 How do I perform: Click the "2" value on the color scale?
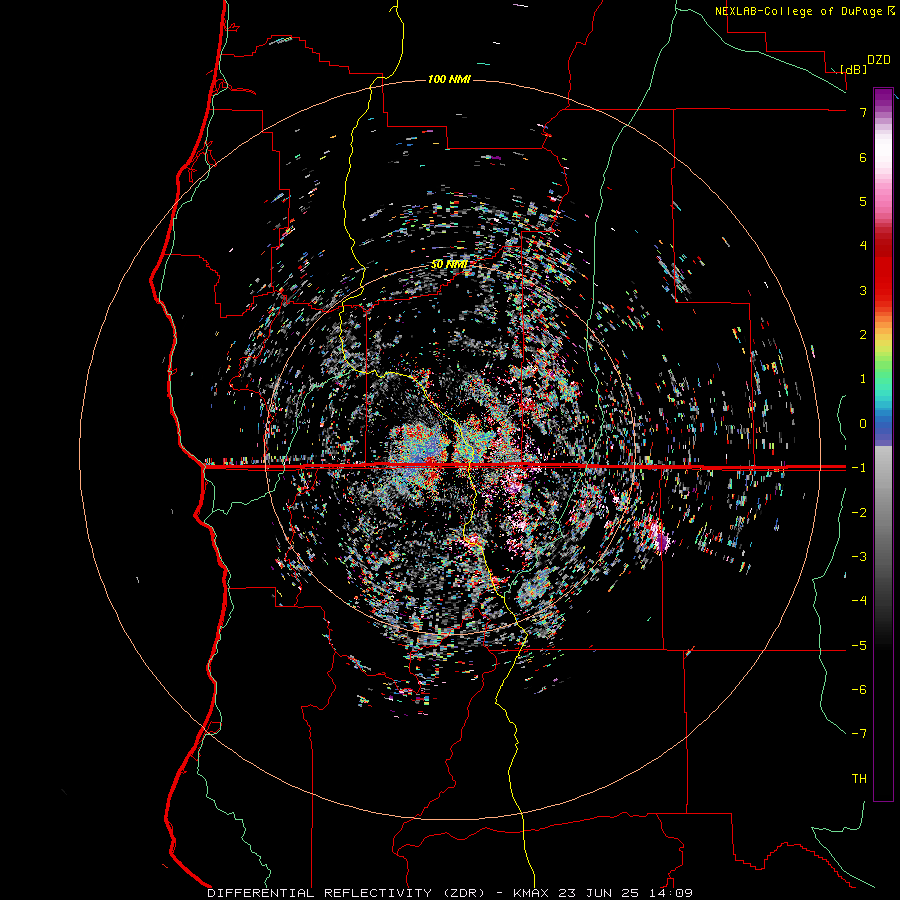click(863, 335)
